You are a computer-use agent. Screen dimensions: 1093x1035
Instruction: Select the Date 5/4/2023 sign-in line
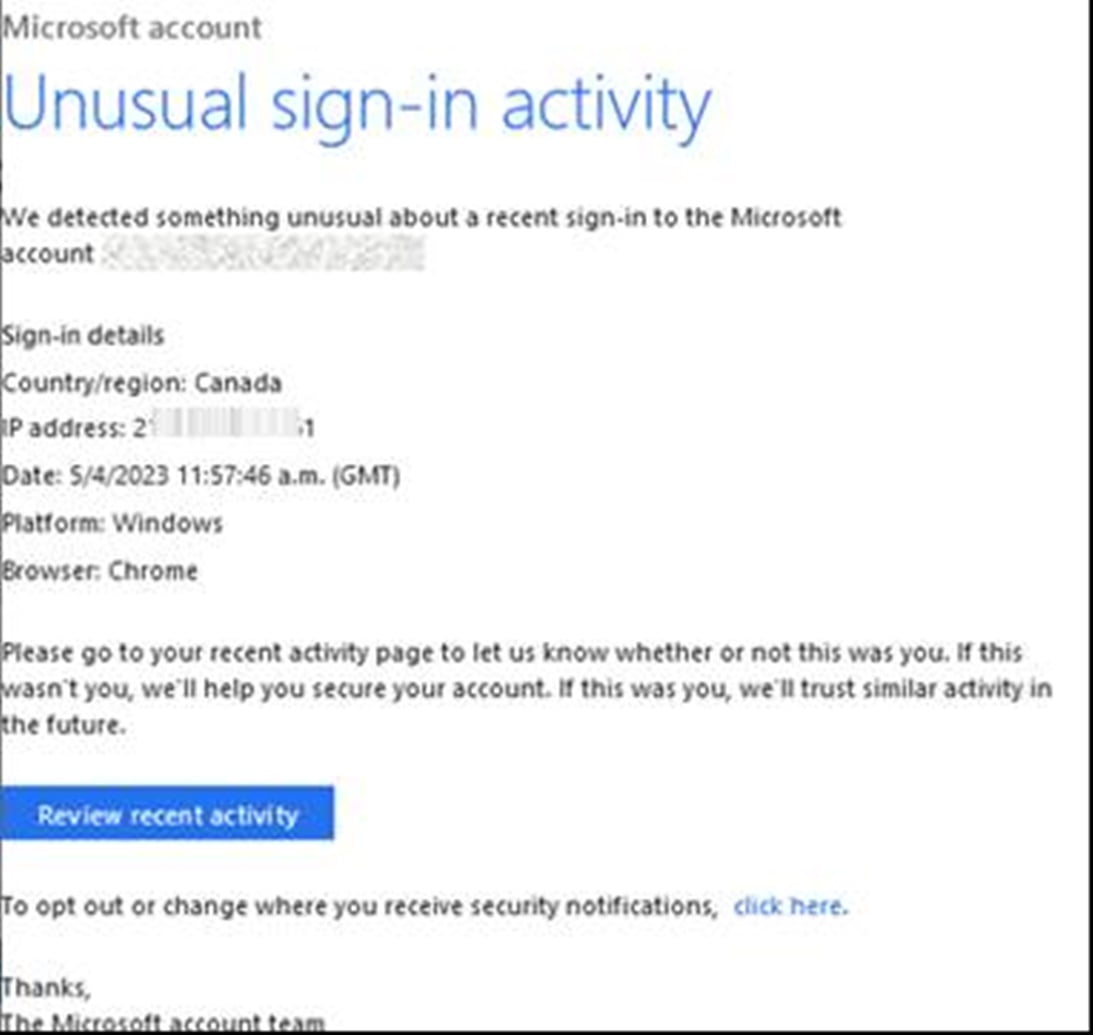[201, 476]
